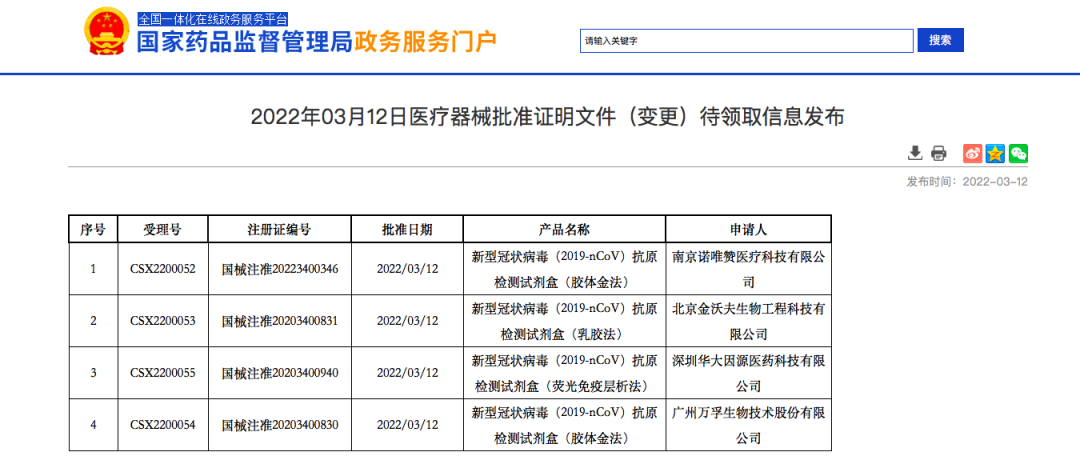The width and height of the screenshot is (1080, 472).
Task: Focus the 请输入关键字 search field
Action: pos(747,41)
